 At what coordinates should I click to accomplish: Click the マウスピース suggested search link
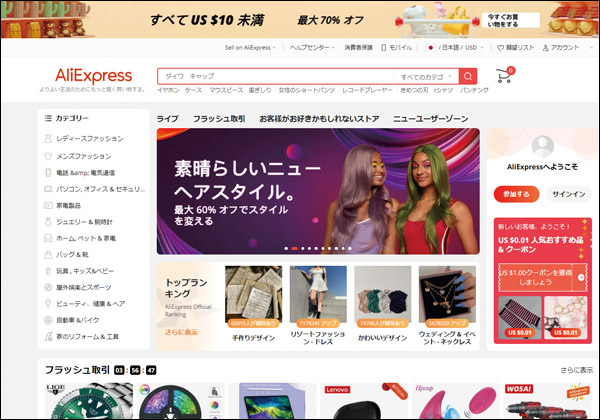coord(226,90)
